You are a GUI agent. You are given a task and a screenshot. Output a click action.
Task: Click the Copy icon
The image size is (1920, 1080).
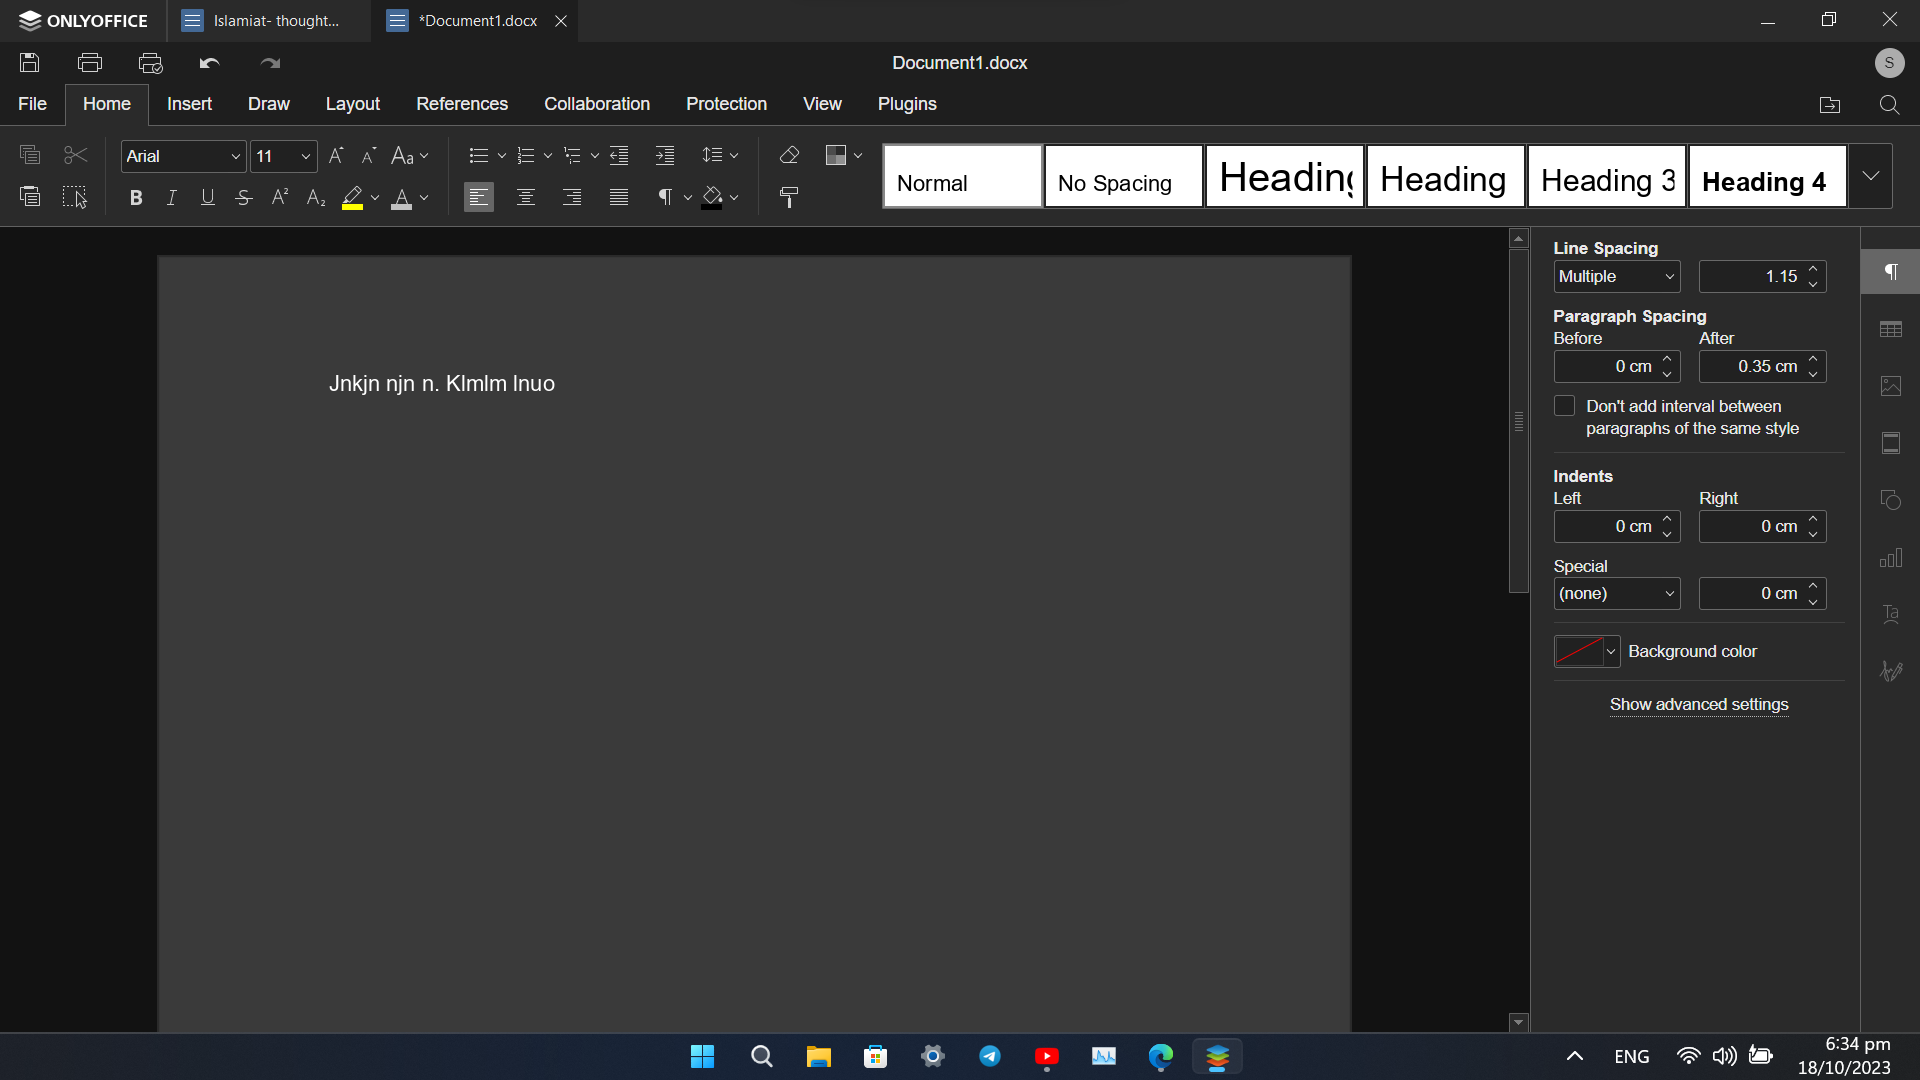pos(30,155)
